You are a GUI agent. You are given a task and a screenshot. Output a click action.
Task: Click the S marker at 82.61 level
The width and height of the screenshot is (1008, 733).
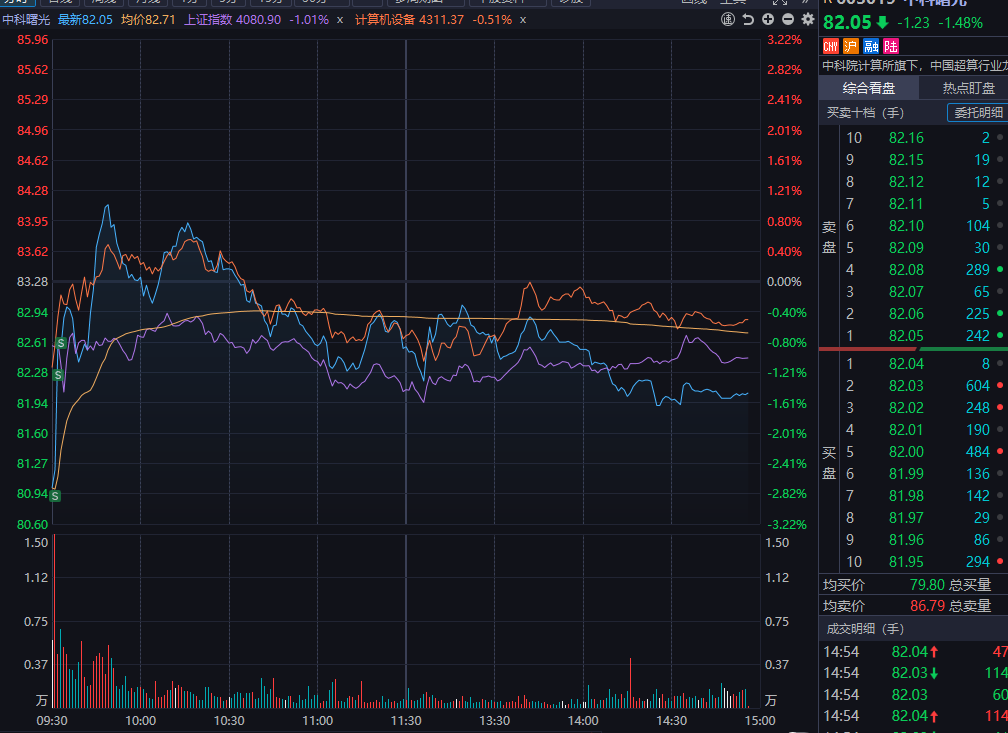[60, 343]
